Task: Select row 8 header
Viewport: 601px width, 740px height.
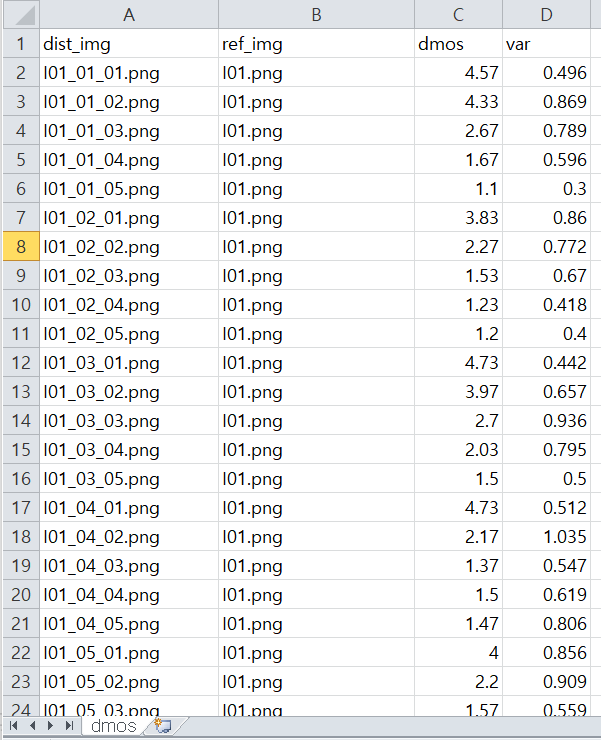Action: click(x=21, y=246)
